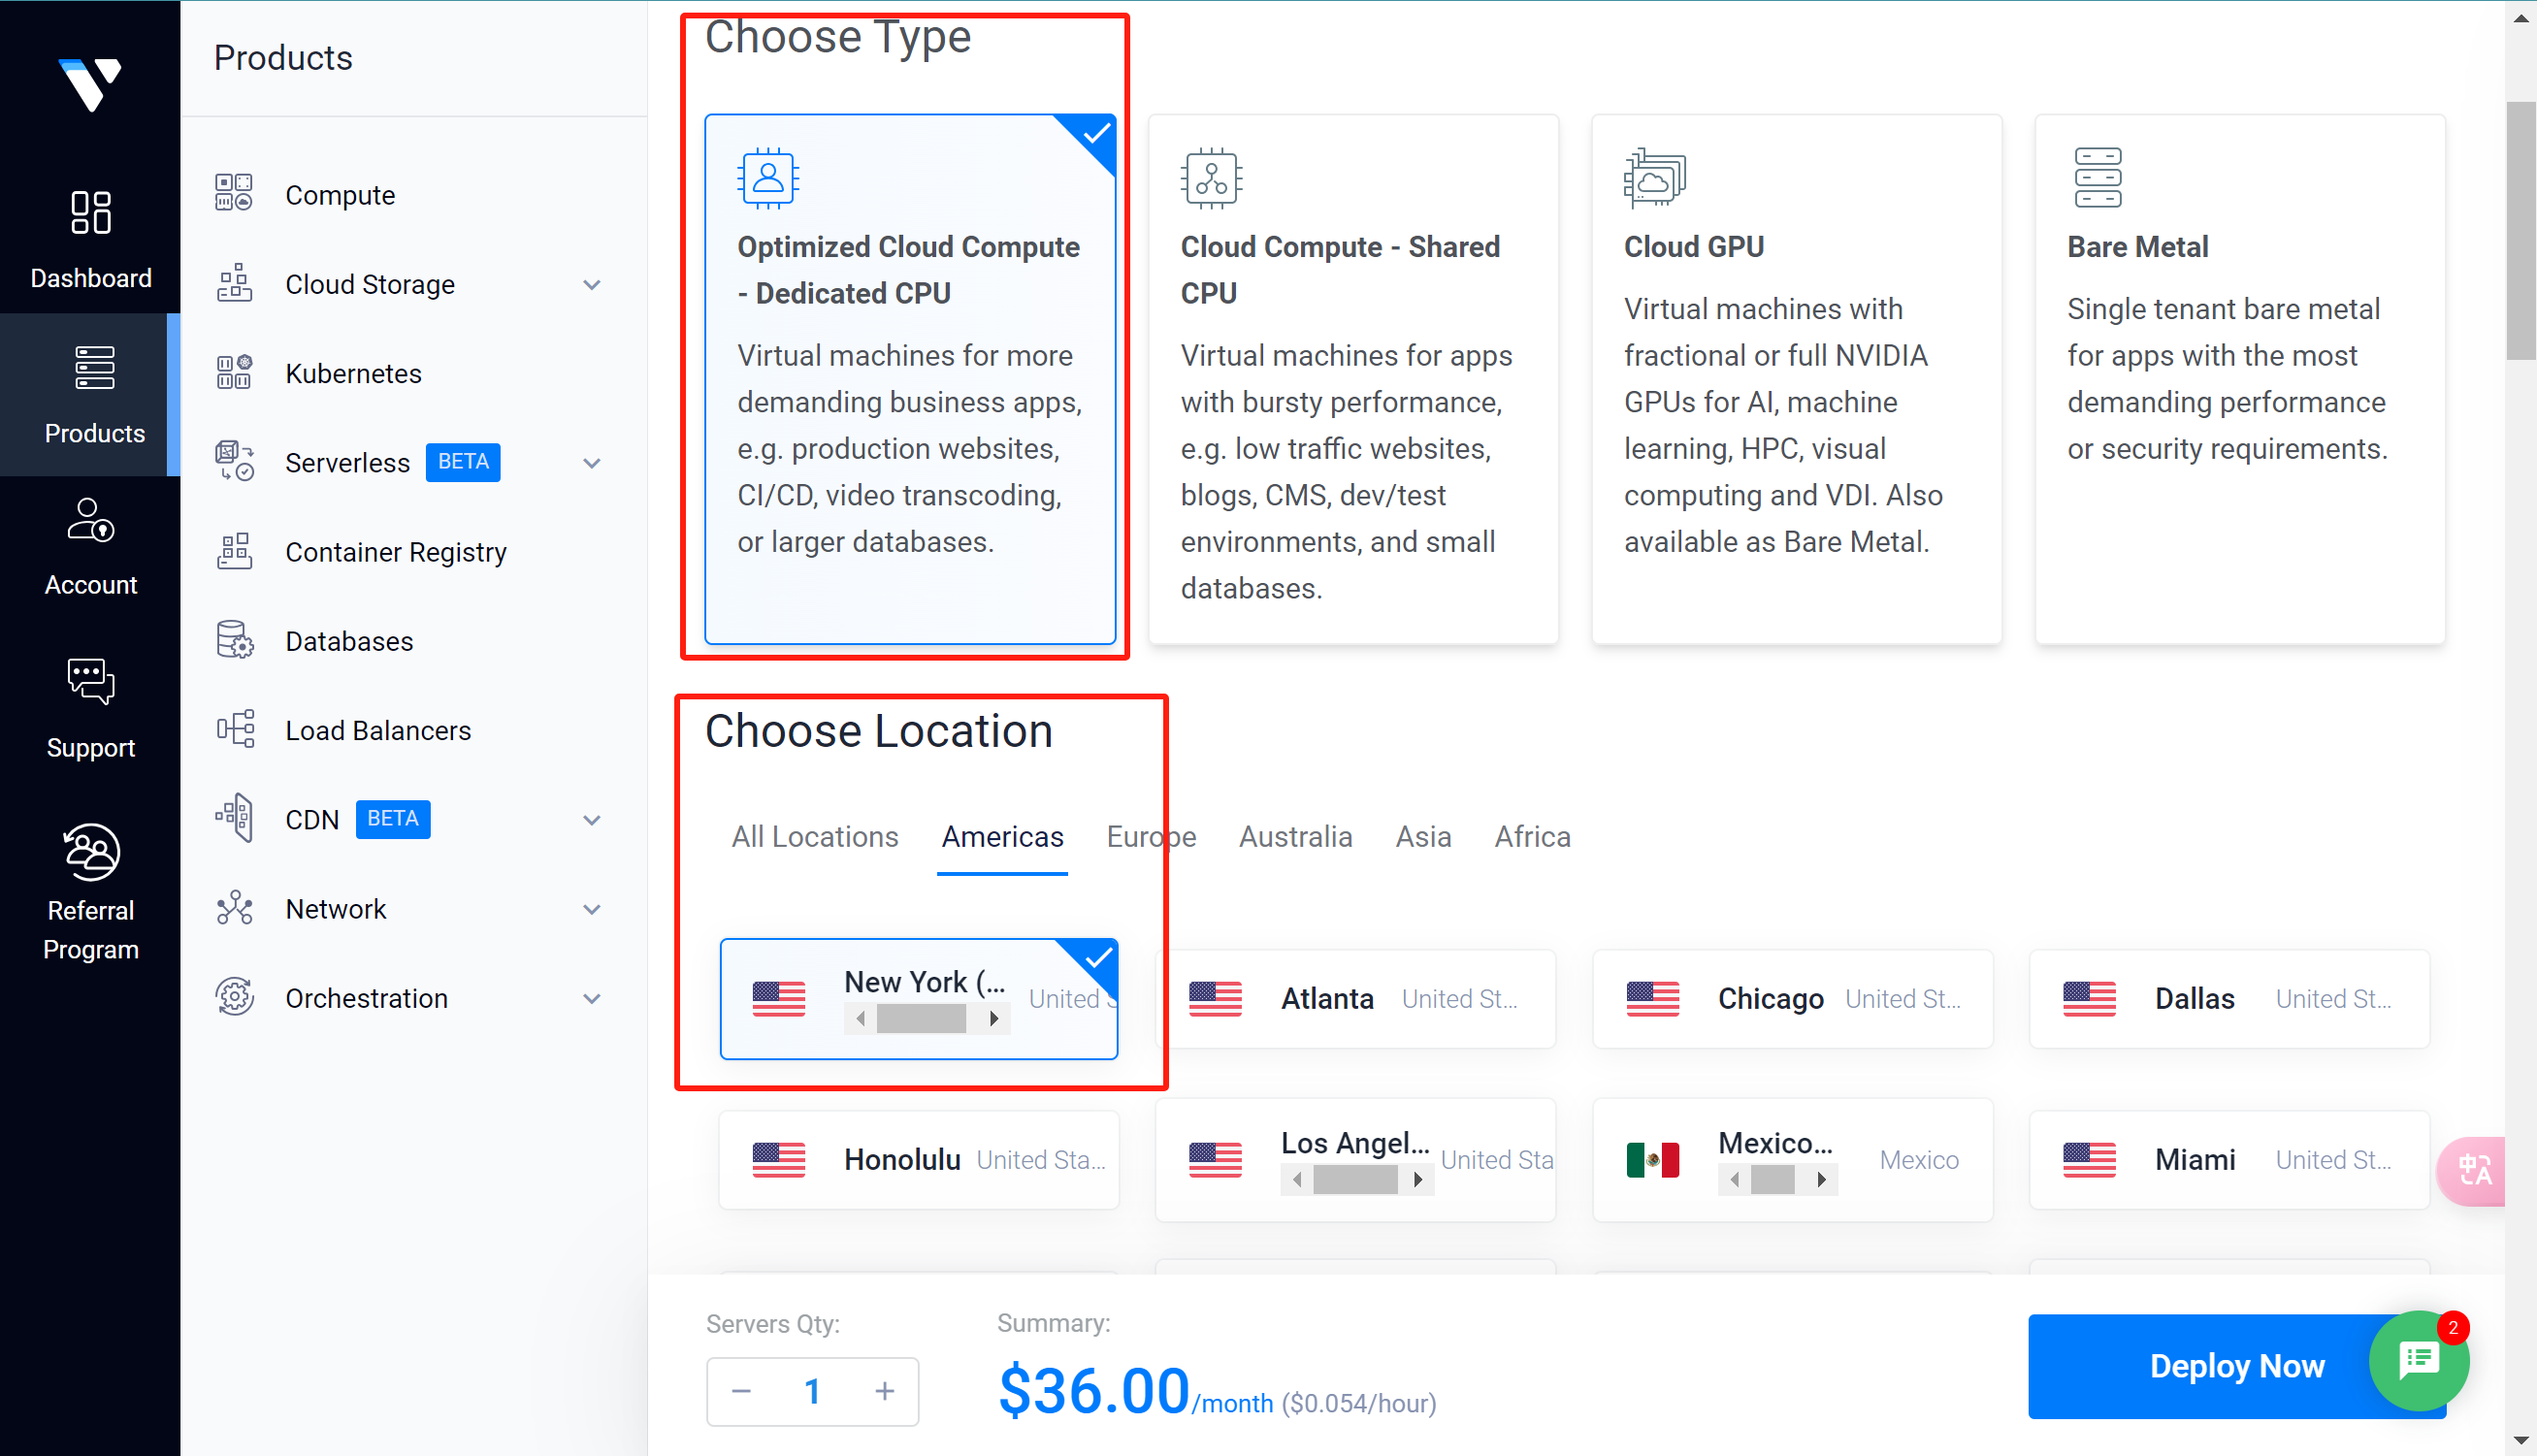
Task: Switch to the Europe locations tab
Action: pyautogui.click(x=1151, y=836)
